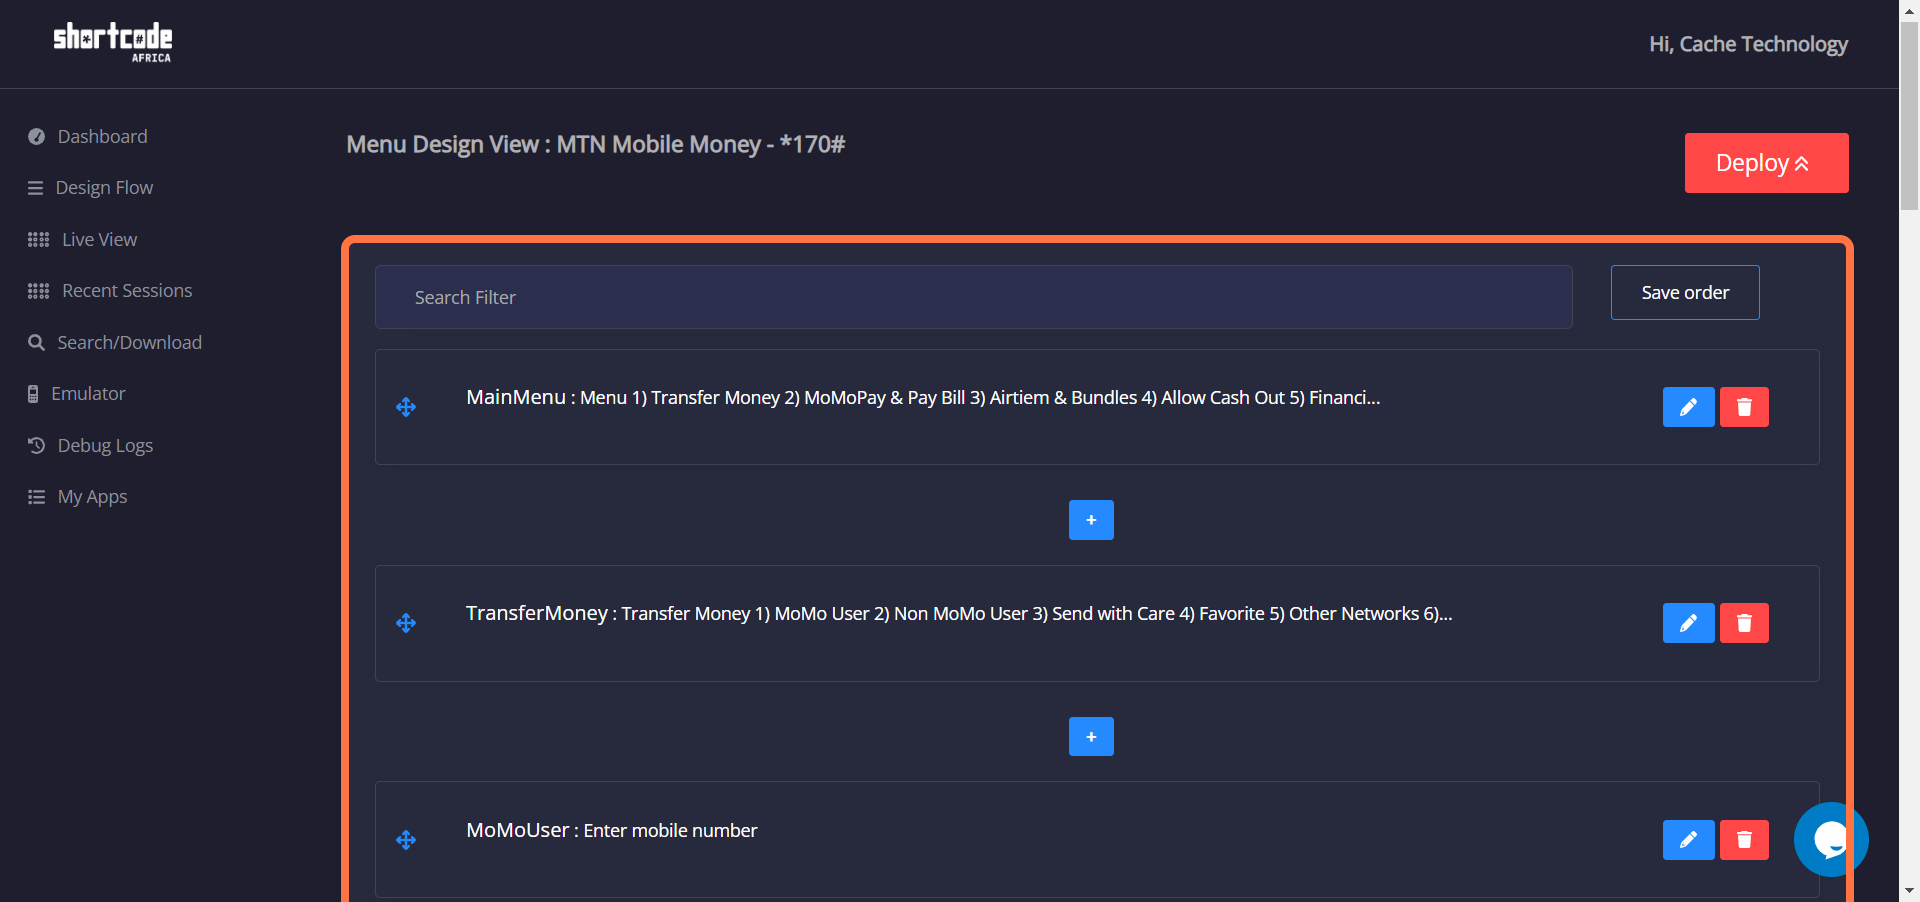Add a menu item below TransferMoney
Image resolution: width=1920 pixels, height=902 pixels.
(x=1091, y=737)
